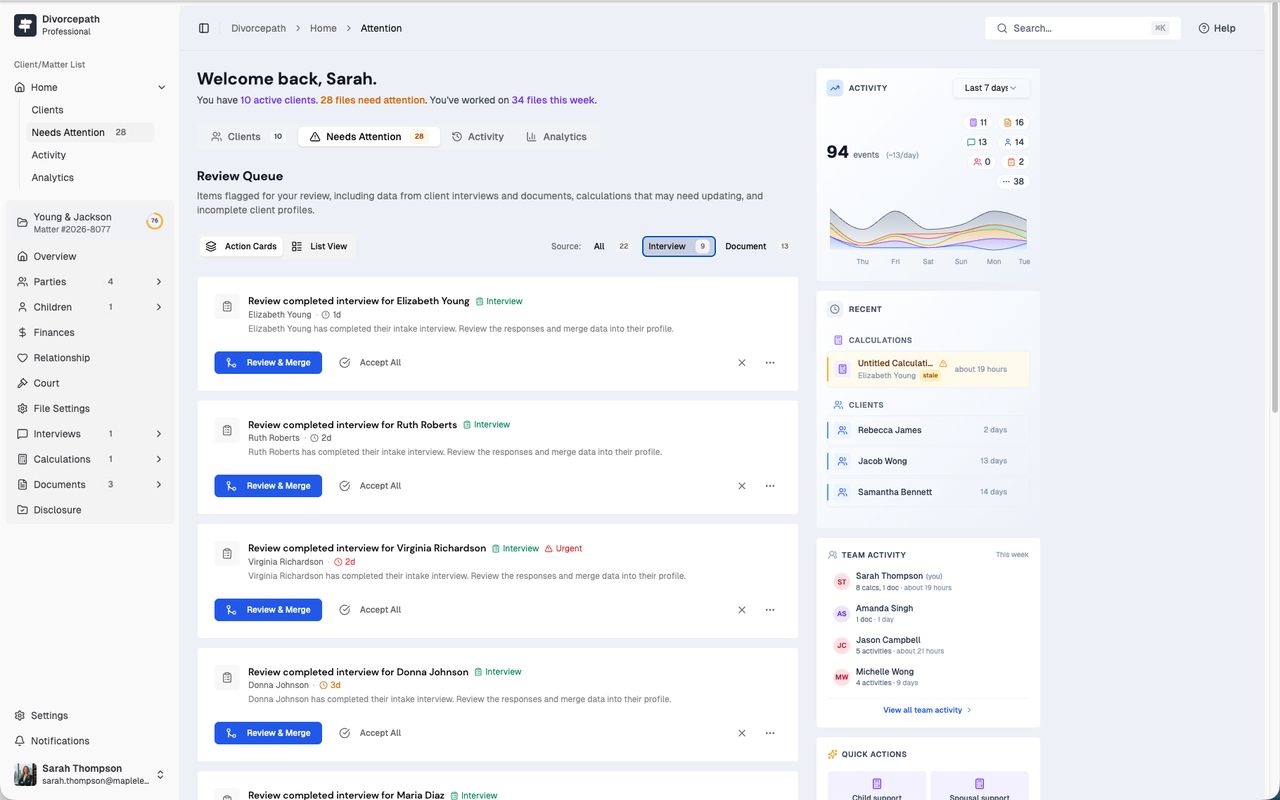The image size is (1280, 800).
Task: Open Court using the gavel icon
Action: click(x=23, y=383)
